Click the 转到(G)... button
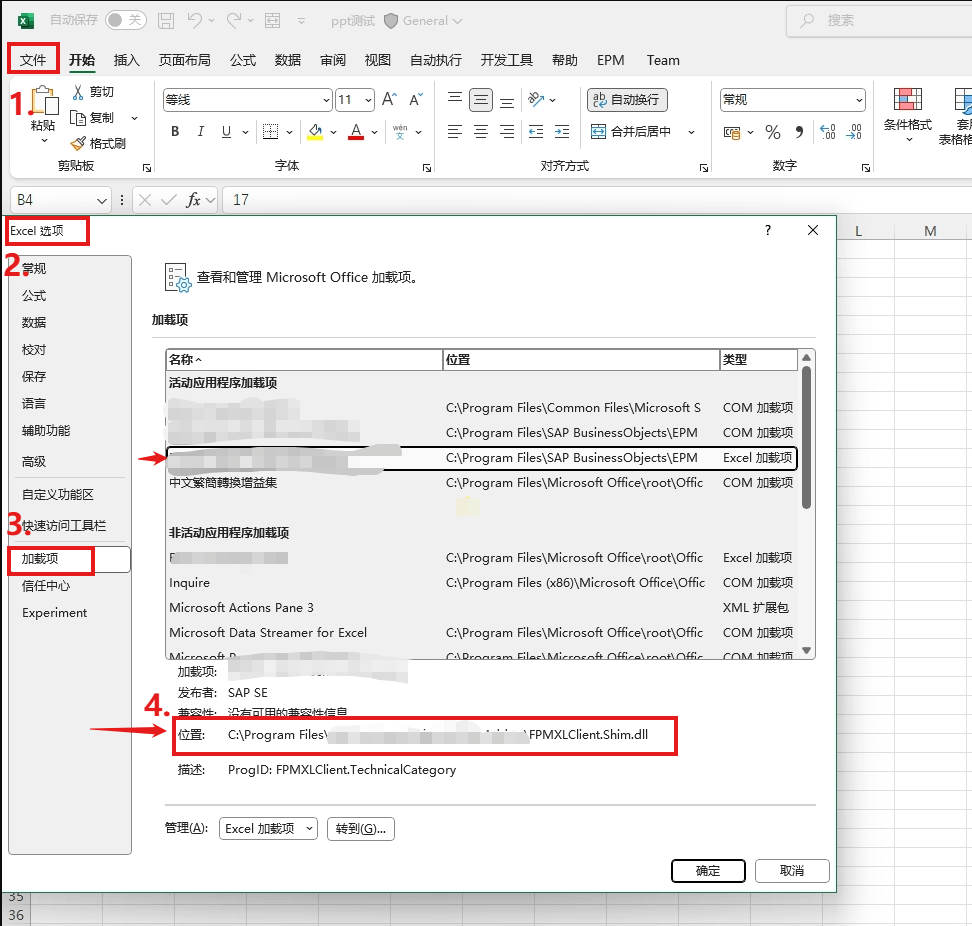 [x=361, y=829]
